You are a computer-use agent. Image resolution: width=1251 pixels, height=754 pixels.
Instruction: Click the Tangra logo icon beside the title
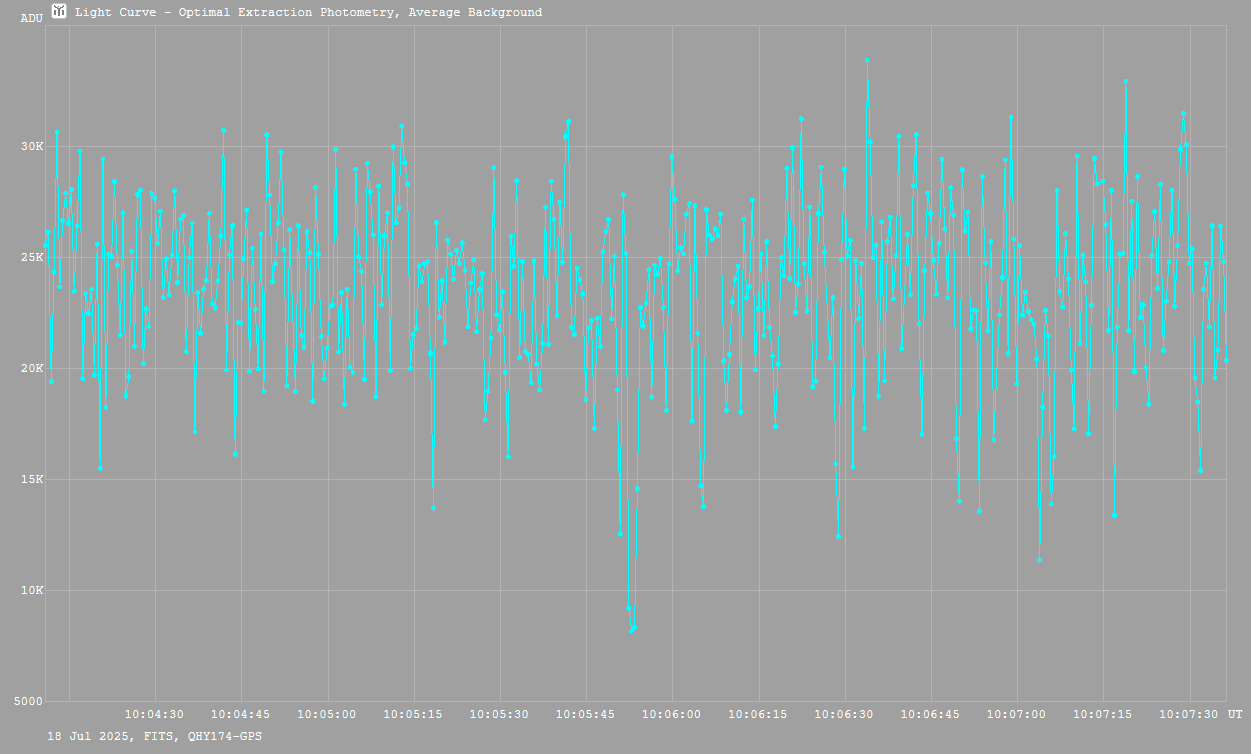click(x=60, y=12)
